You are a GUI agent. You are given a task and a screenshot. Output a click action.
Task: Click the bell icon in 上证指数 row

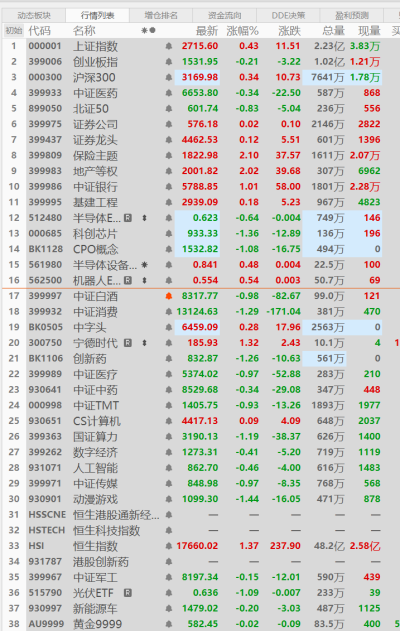(x=169, y=46)
